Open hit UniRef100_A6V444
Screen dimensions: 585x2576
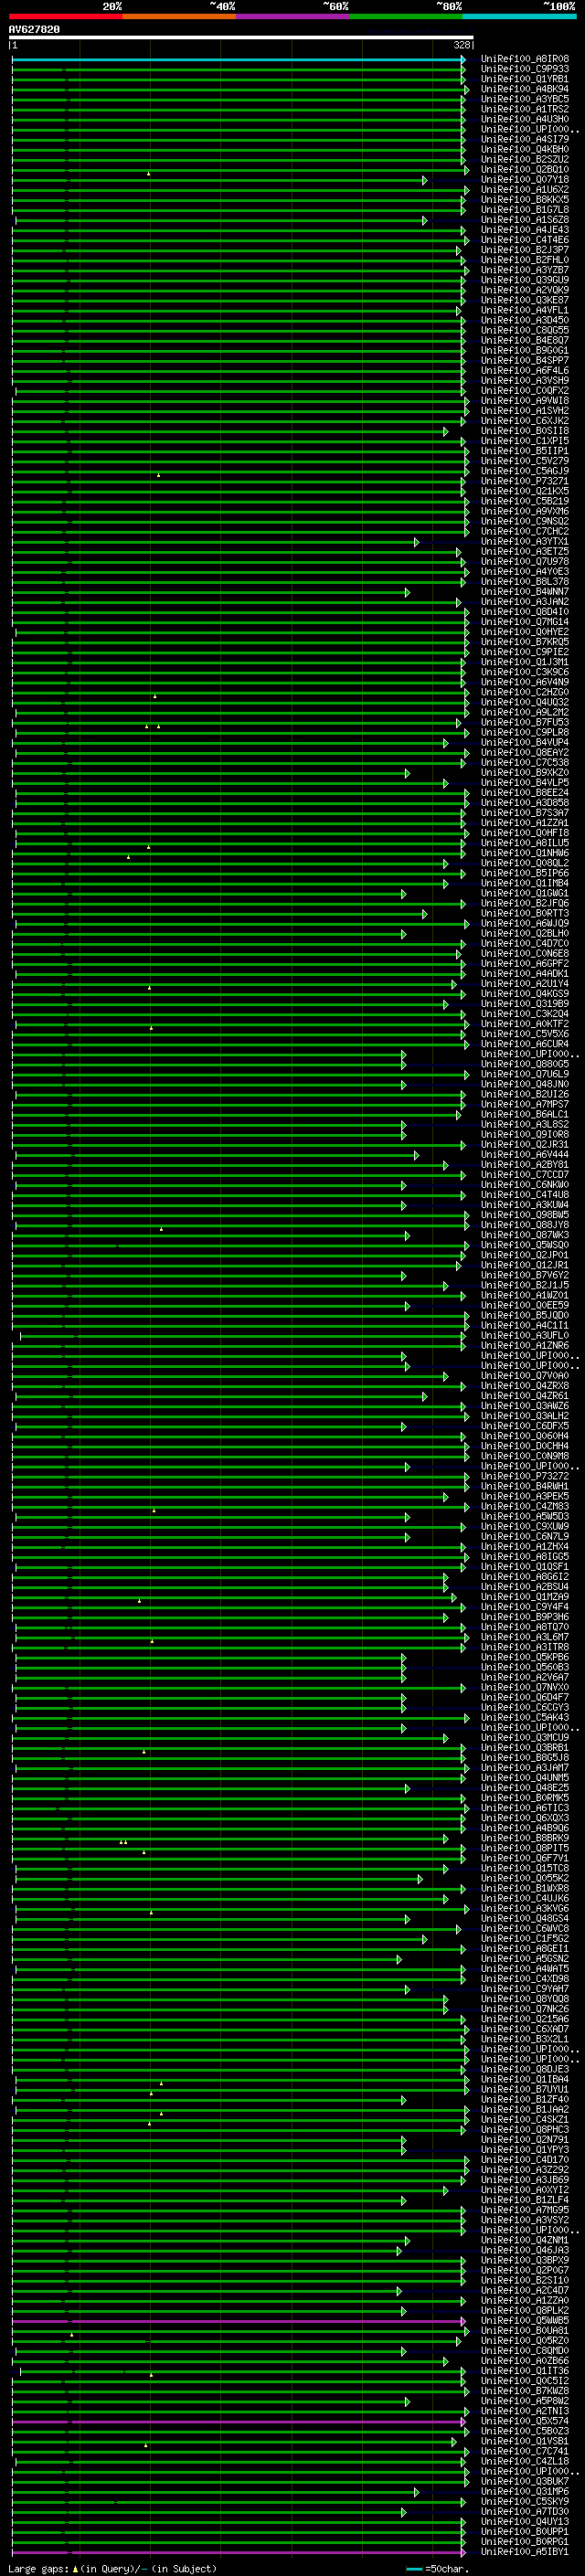(x=525, y=1154)
